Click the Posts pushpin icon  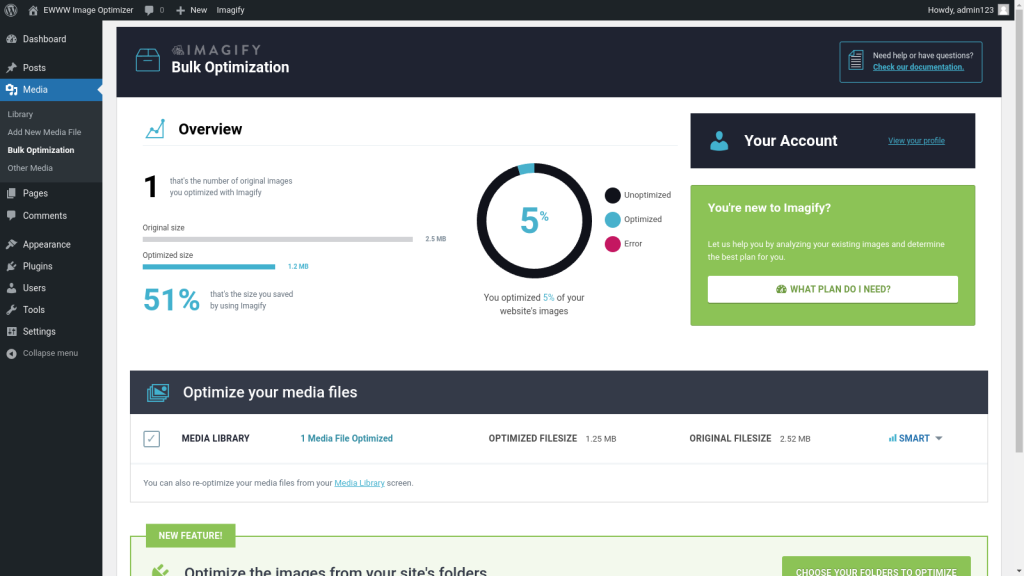click(x=11, y=68)
